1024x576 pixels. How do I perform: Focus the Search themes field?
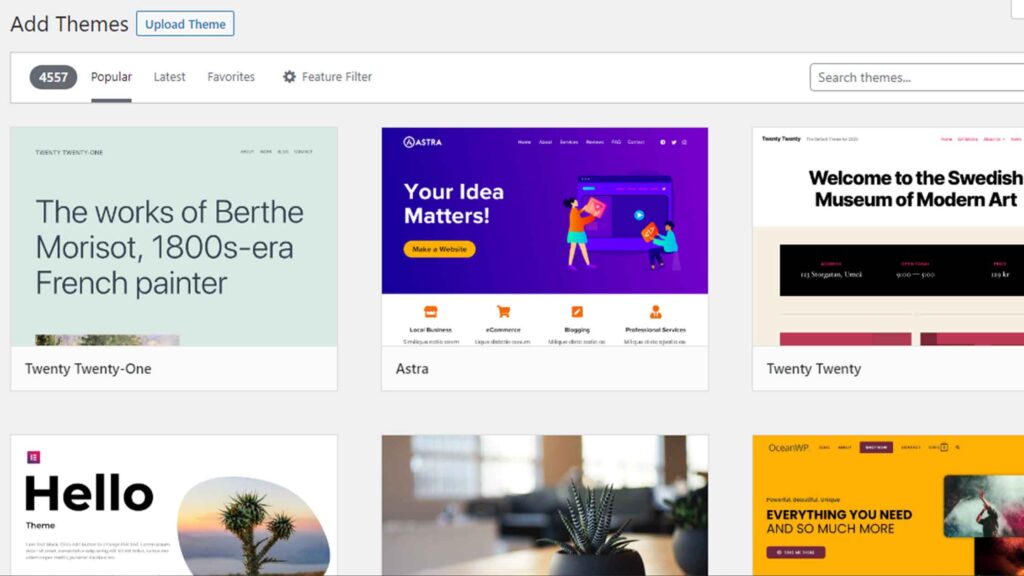click(x=917, y=77)
